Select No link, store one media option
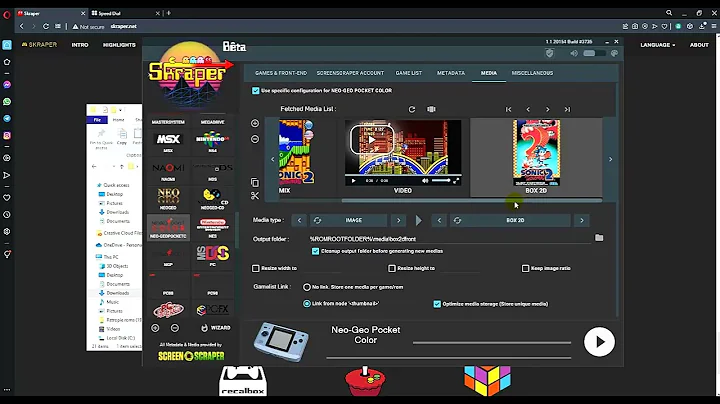 tap(307, 287)
